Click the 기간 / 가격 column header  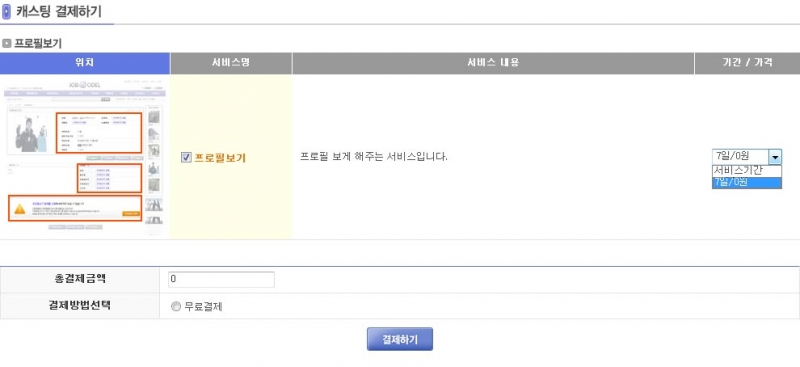(x=747, y=63)
